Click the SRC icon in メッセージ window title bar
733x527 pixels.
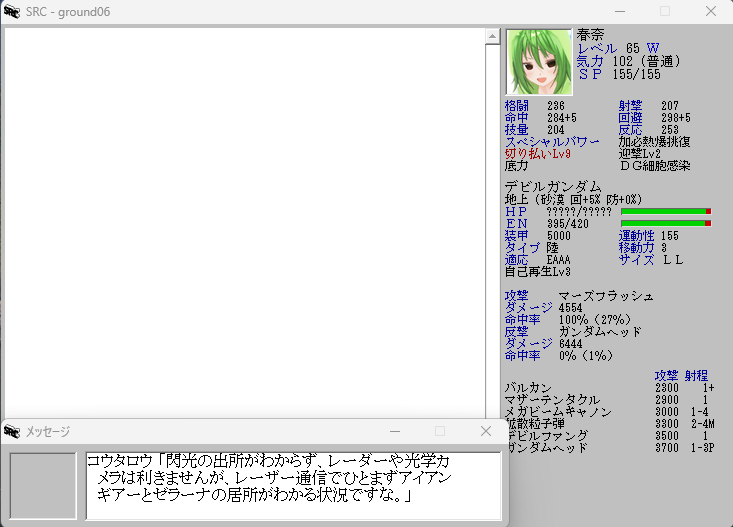(12, 431)
